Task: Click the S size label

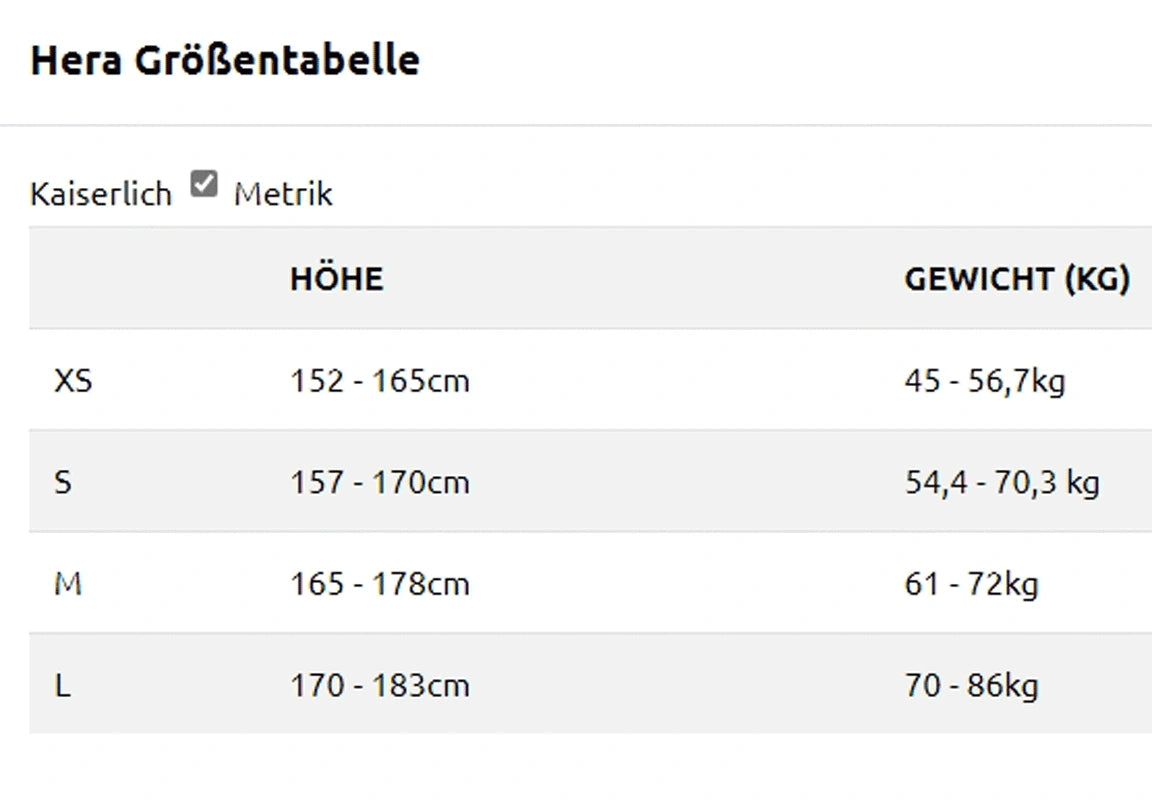Action: [63, 483]
